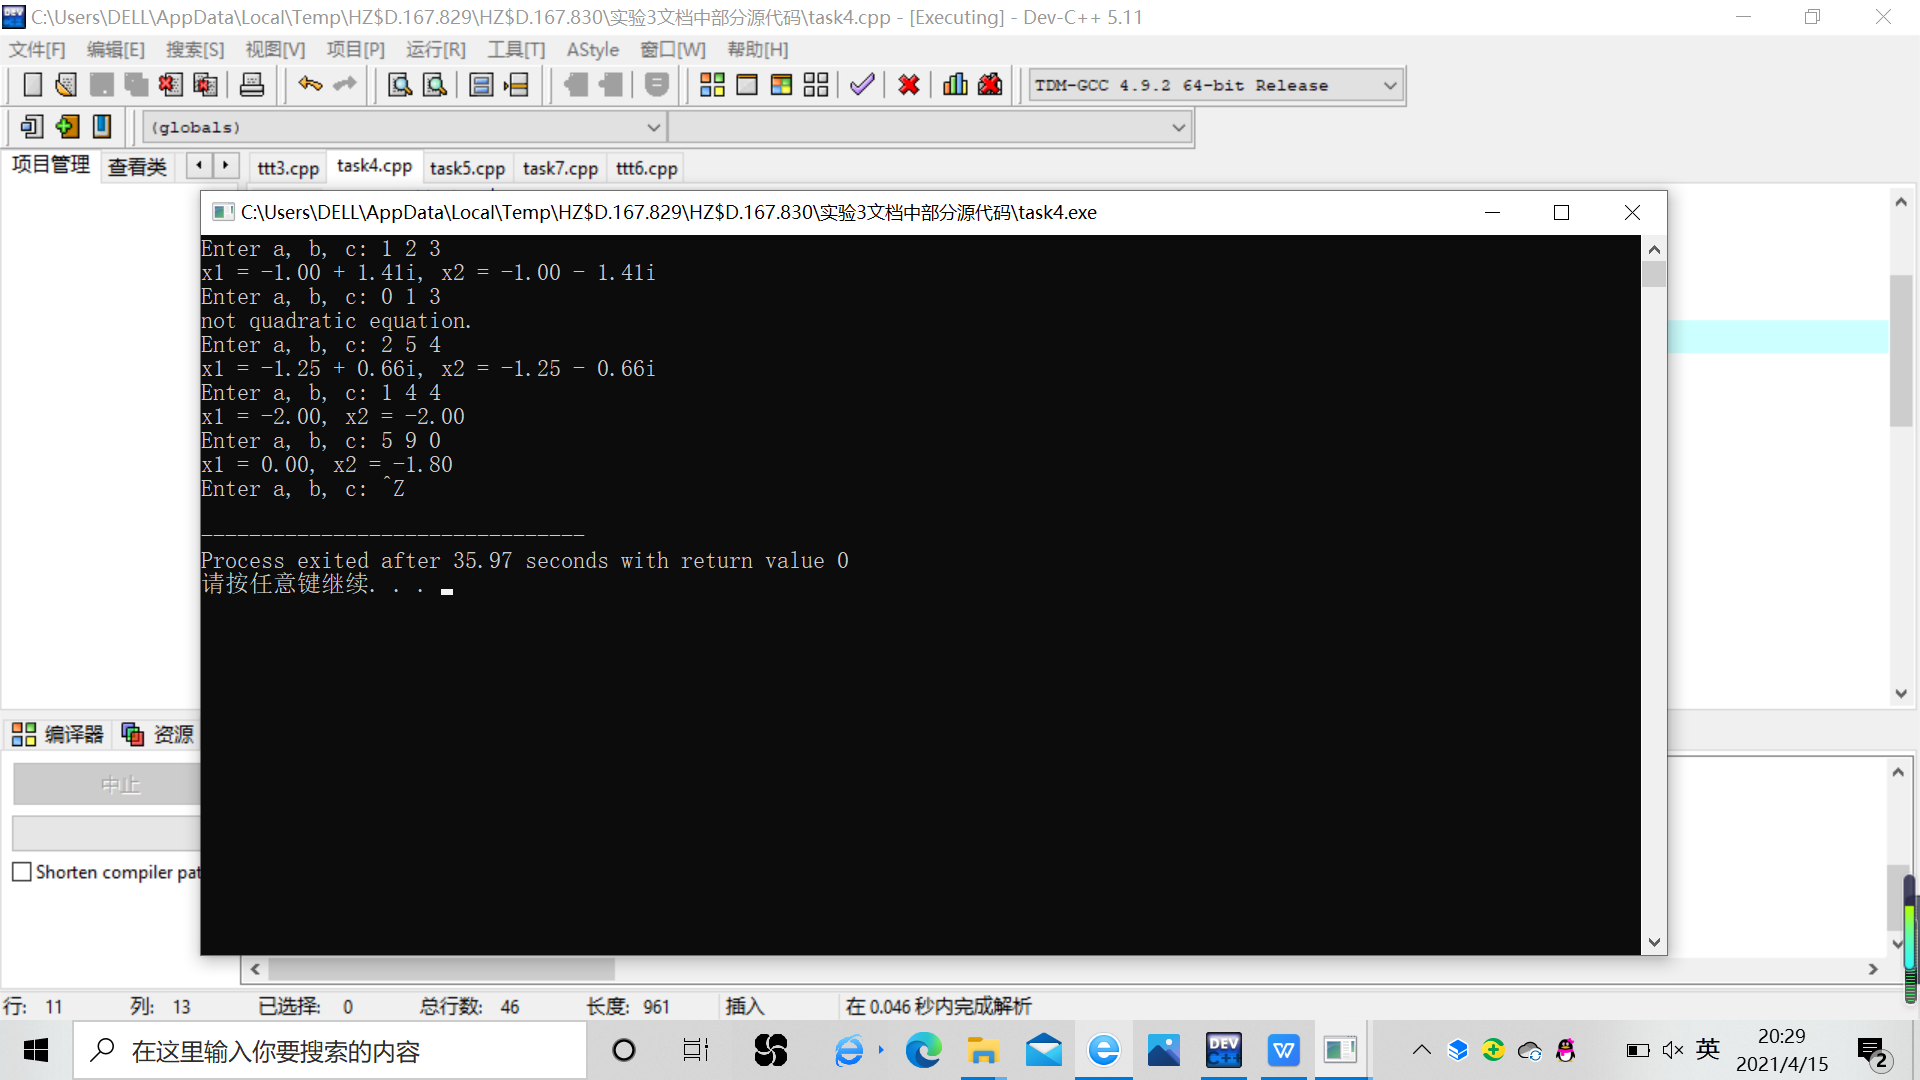The width and height of the screenshot is (1920, 1080).
Task: Click the purple Syntax Check checkmark
Action: [x=862, y=85]
